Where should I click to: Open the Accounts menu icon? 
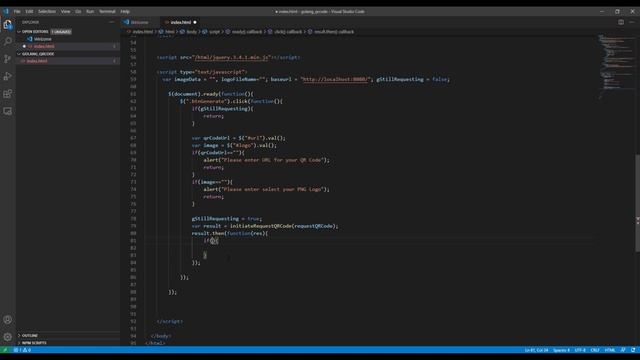pyautogui.click(x=7, y=320)
